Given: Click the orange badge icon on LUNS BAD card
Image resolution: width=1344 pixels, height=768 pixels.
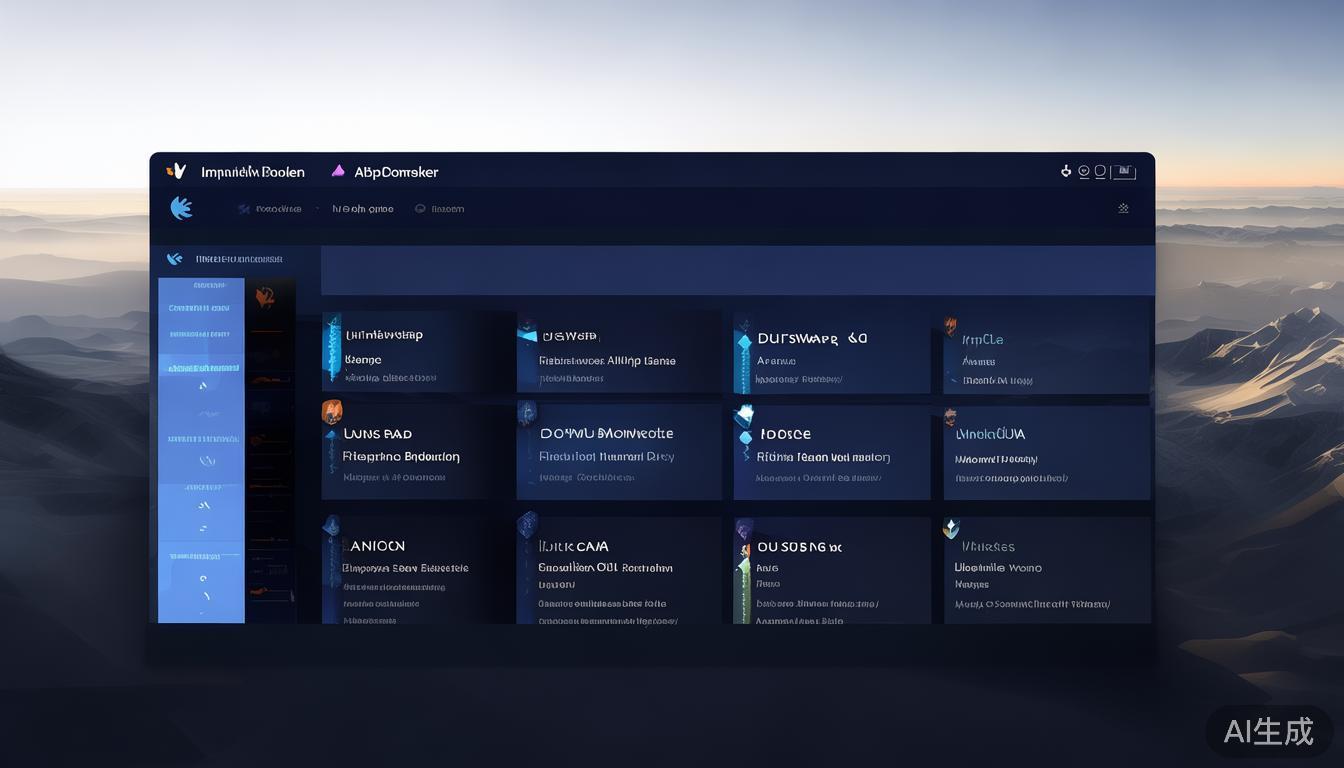Looking at the screenshot, I should 332,412.
